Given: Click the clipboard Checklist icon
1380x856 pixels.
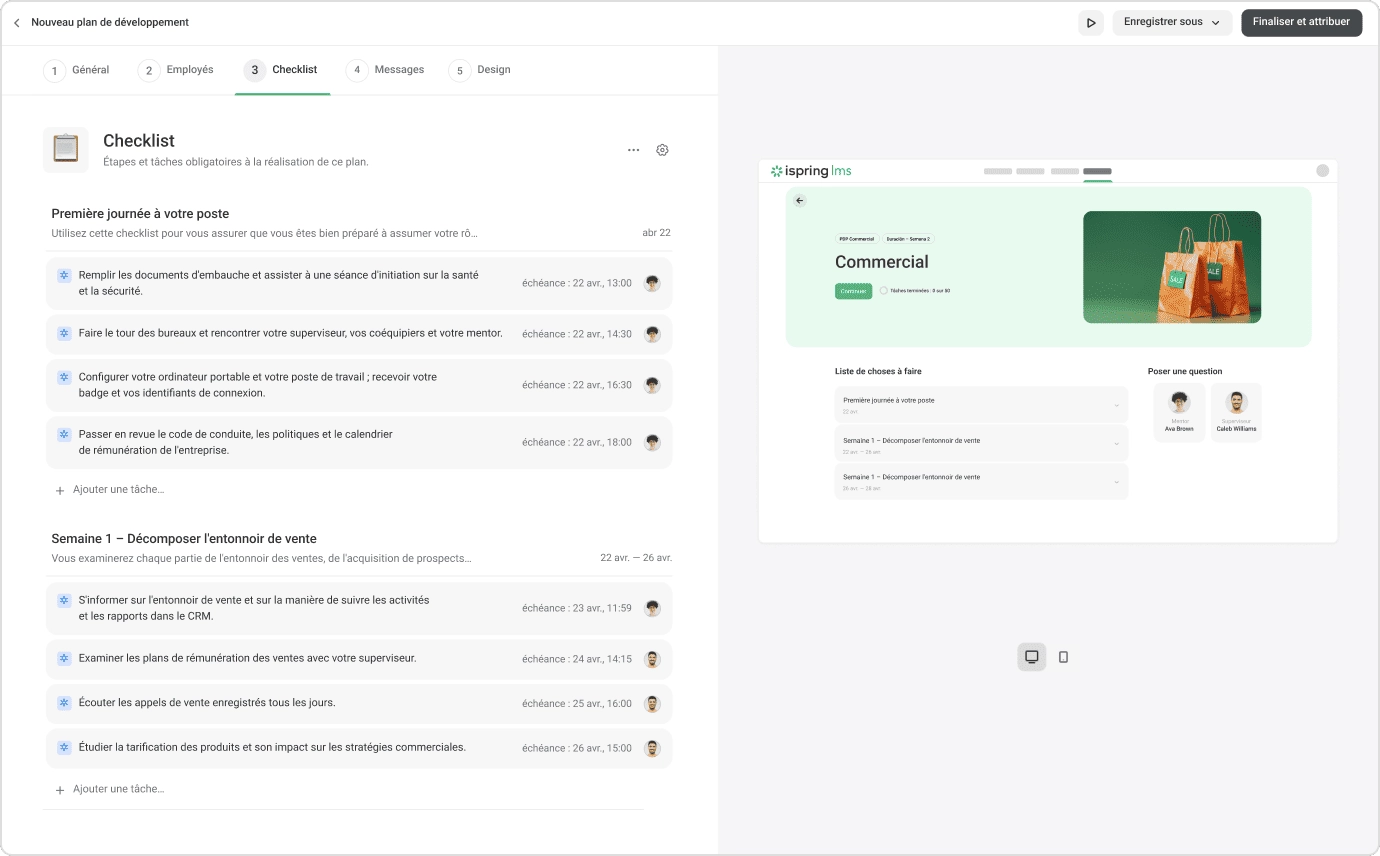Looking at the screenshot, I should point(65,148).
